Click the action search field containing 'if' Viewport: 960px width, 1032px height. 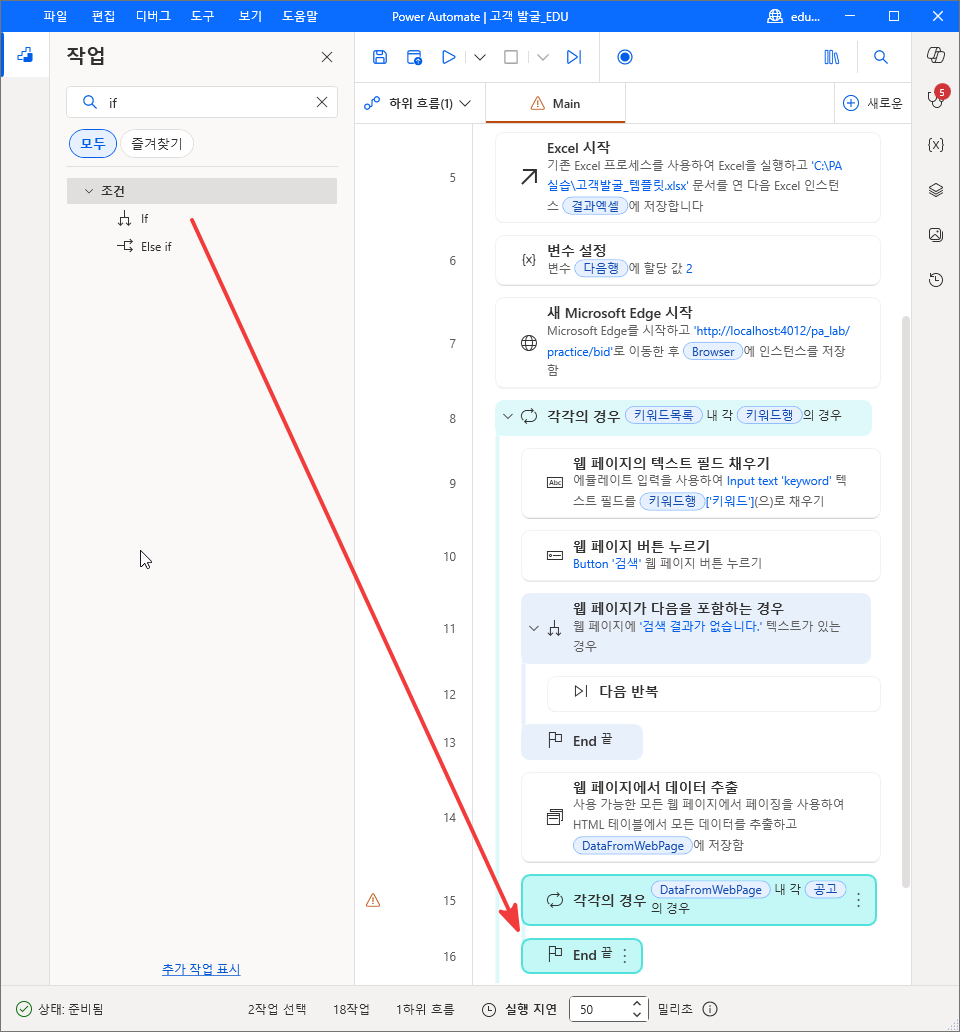pyautogui.click(x=202, y=102)
